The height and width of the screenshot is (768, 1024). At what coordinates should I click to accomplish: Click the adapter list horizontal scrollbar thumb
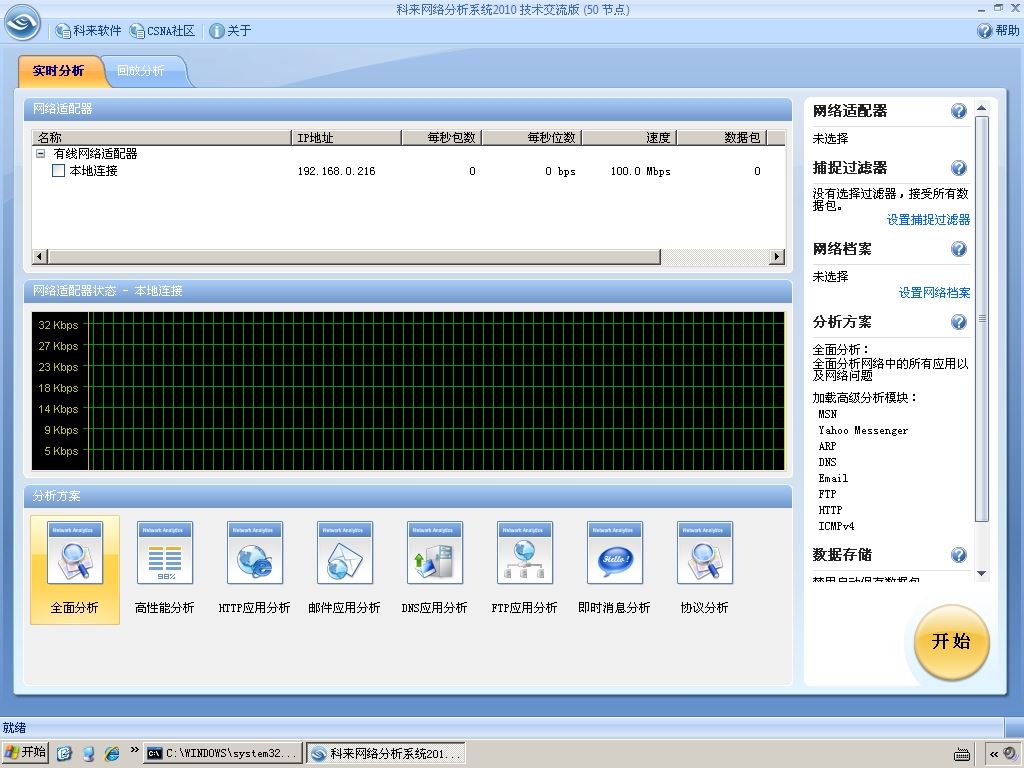tap(355, 257)
